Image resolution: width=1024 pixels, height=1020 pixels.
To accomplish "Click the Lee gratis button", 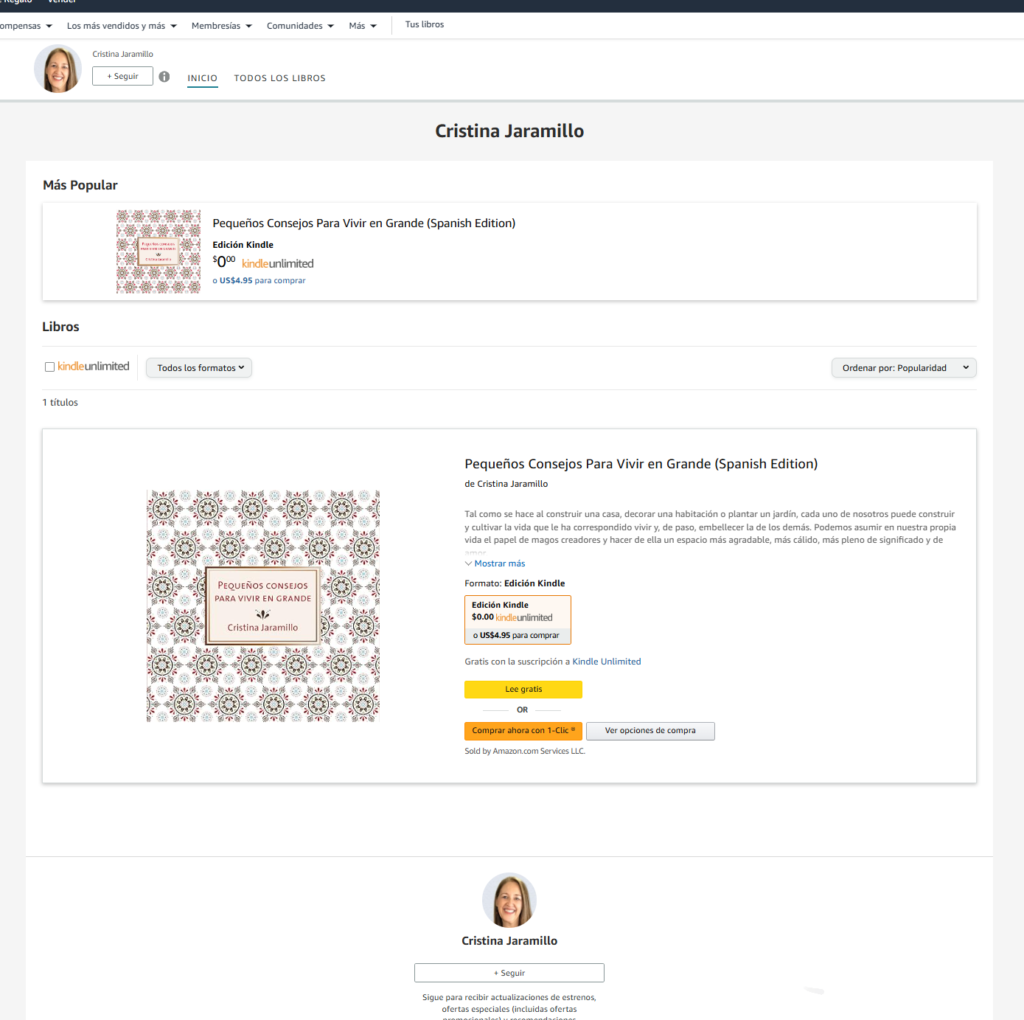I will (523, 690).
